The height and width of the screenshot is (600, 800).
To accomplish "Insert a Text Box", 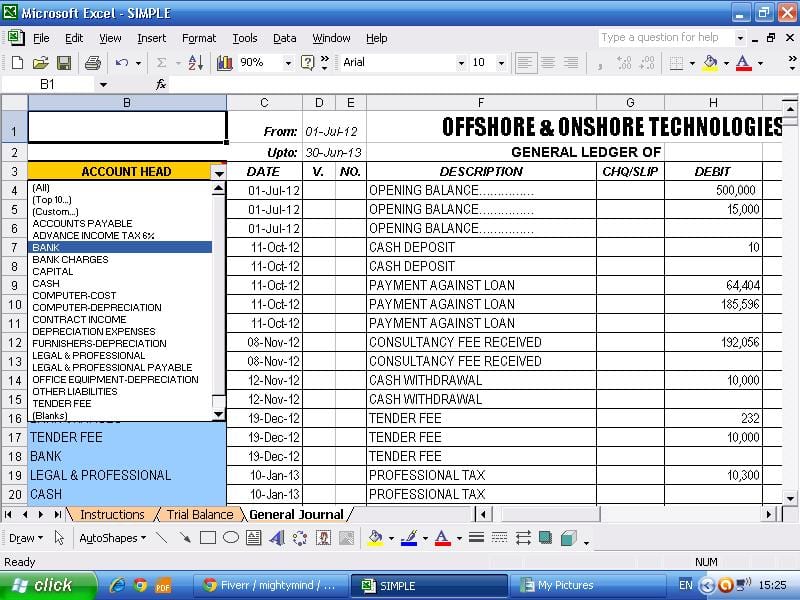I will tap(253, 538).
